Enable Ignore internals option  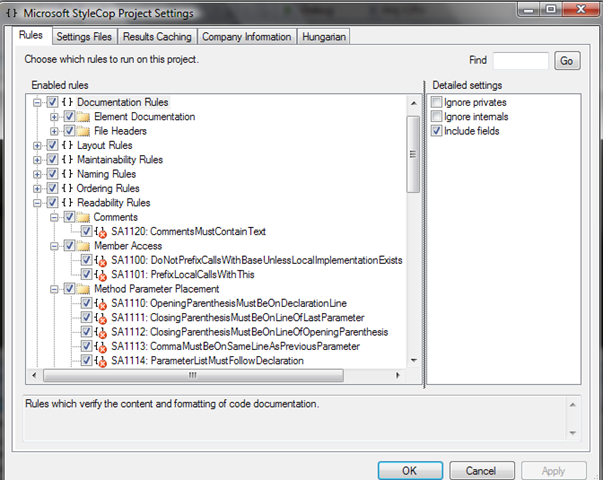pos(436,117)
